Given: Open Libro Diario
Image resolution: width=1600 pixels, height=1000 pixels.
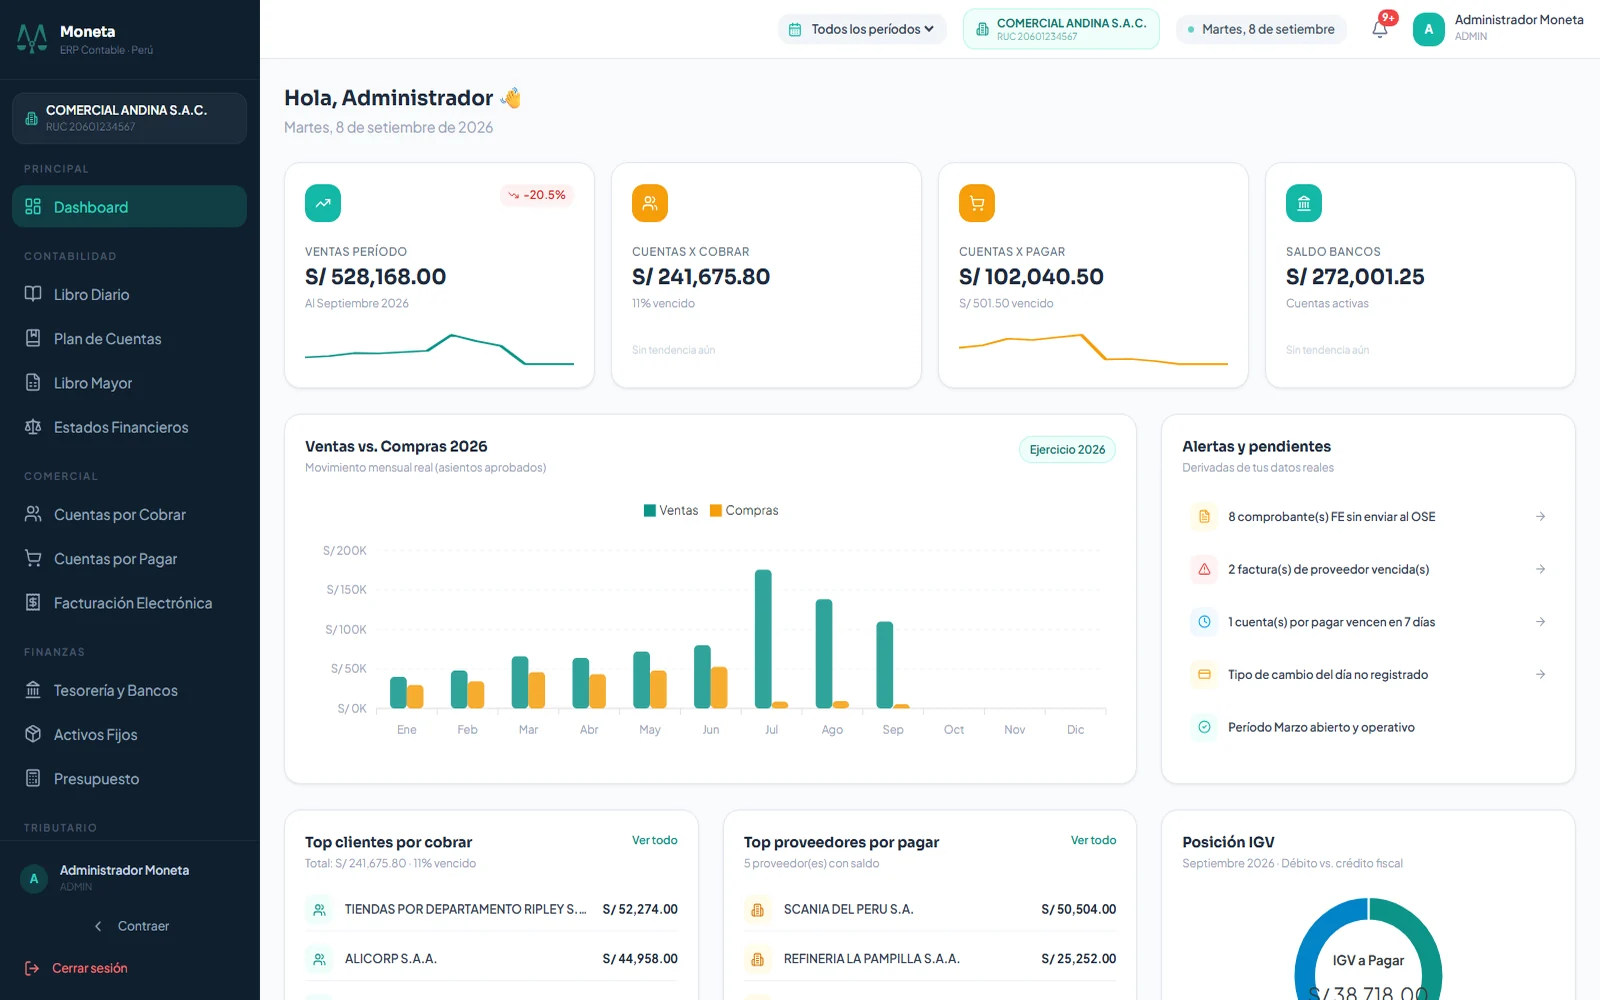Looking at the screenshot, I should [x=129, y=294].
